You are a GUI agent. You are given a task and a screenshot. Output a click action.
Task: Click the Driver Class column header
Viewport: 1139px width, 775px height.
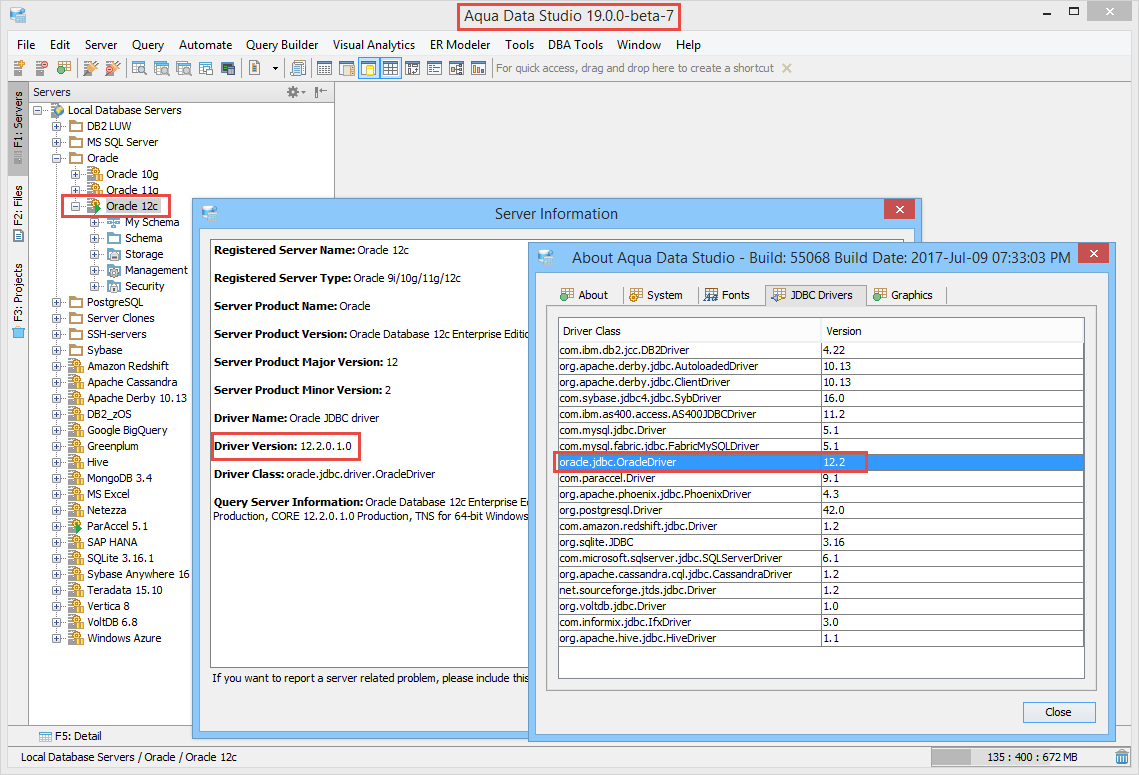(x=689, y=330)
